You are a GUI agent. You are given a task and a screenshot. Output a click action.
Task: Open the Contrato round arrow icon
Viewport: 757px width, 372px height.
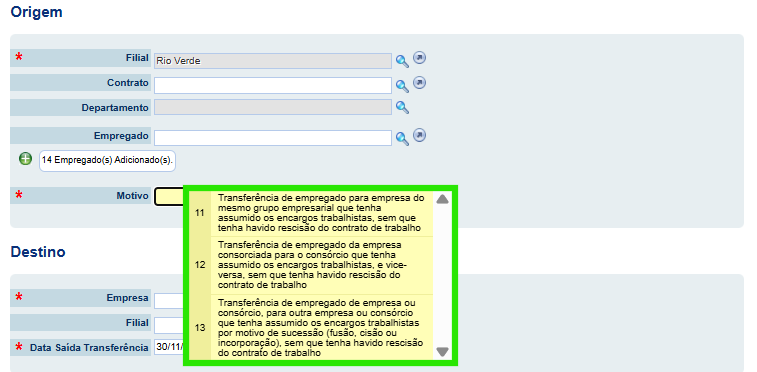[419, 83]
